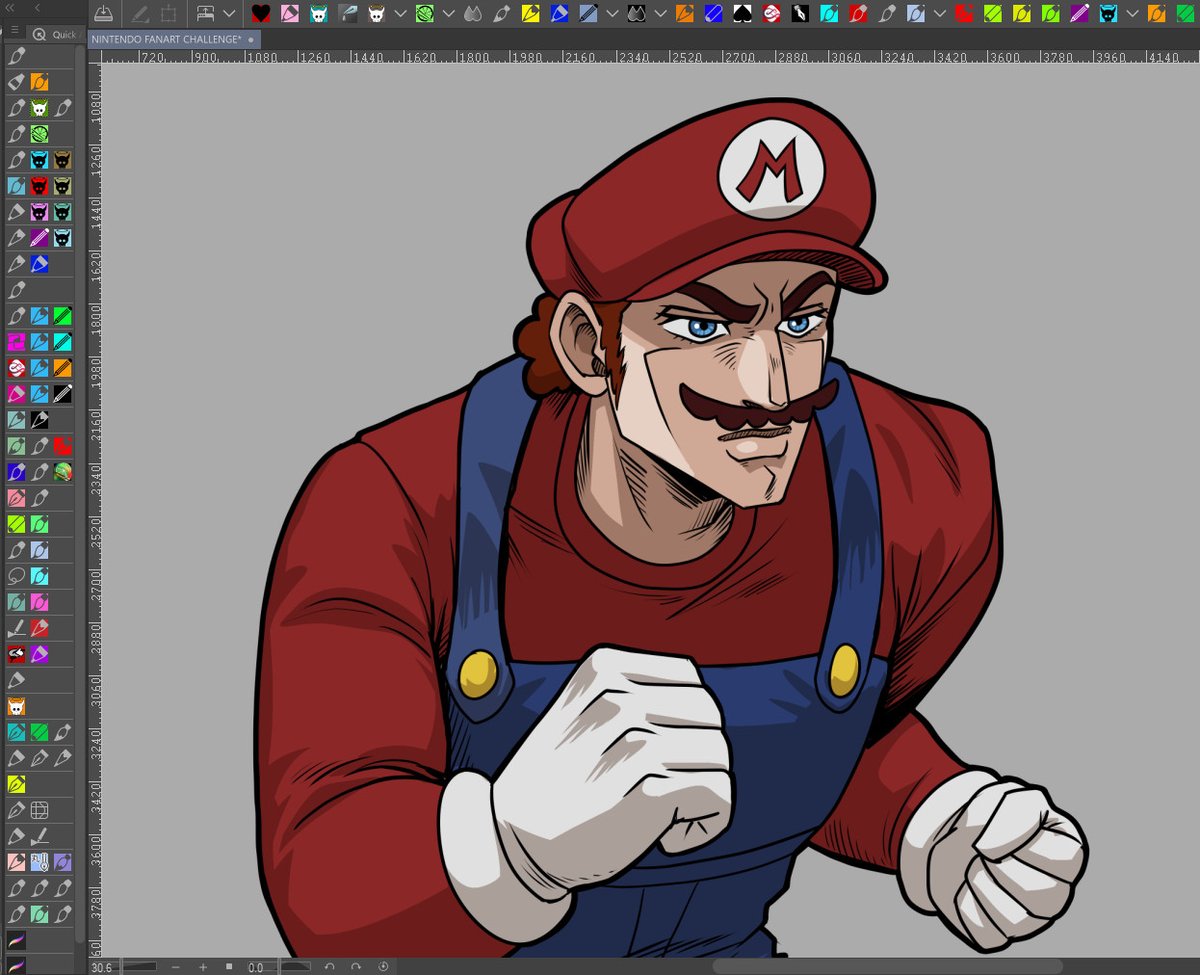This screenshot has height=975, width=1200.
Task: Select the speech balloon lasso icon in Quick Access
Action: (x=16, y=575)
